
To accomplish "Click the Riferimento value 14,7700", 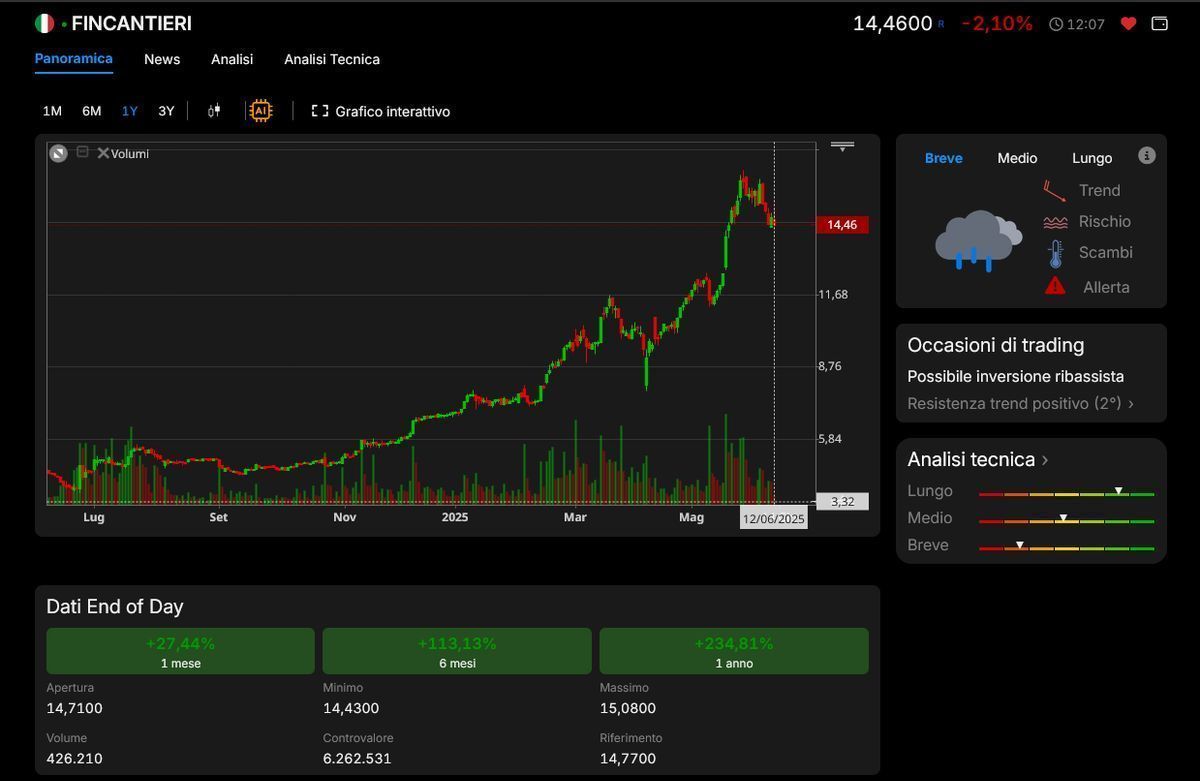I will point(628,758).
